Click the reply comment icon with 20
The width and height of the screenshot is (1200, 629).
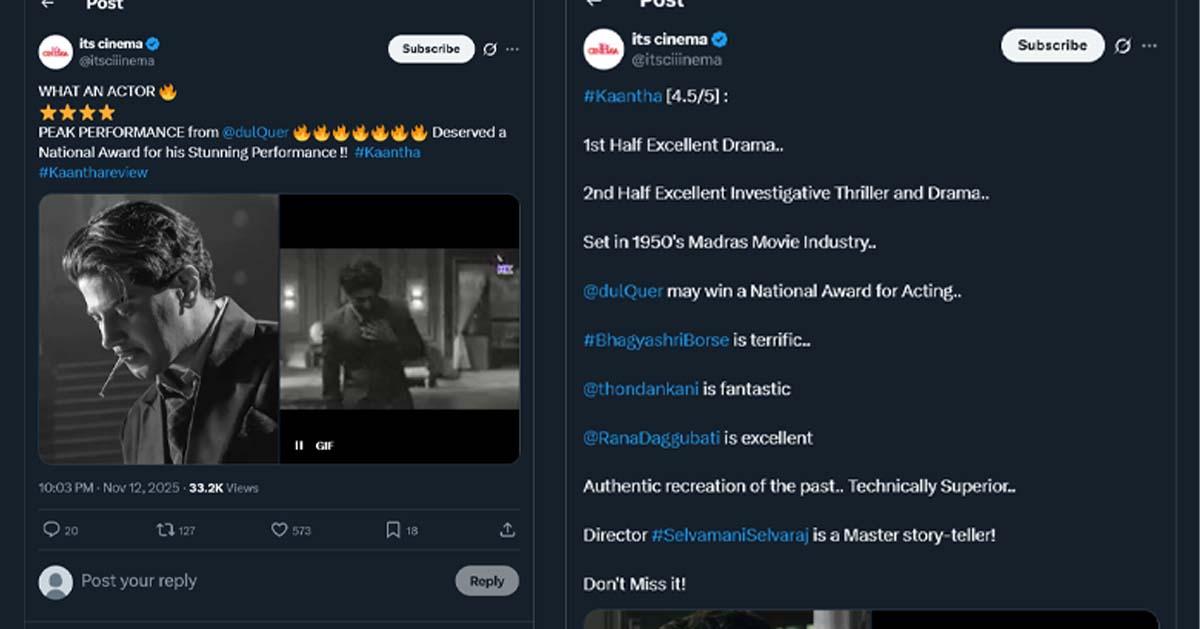tap(52, 530)
